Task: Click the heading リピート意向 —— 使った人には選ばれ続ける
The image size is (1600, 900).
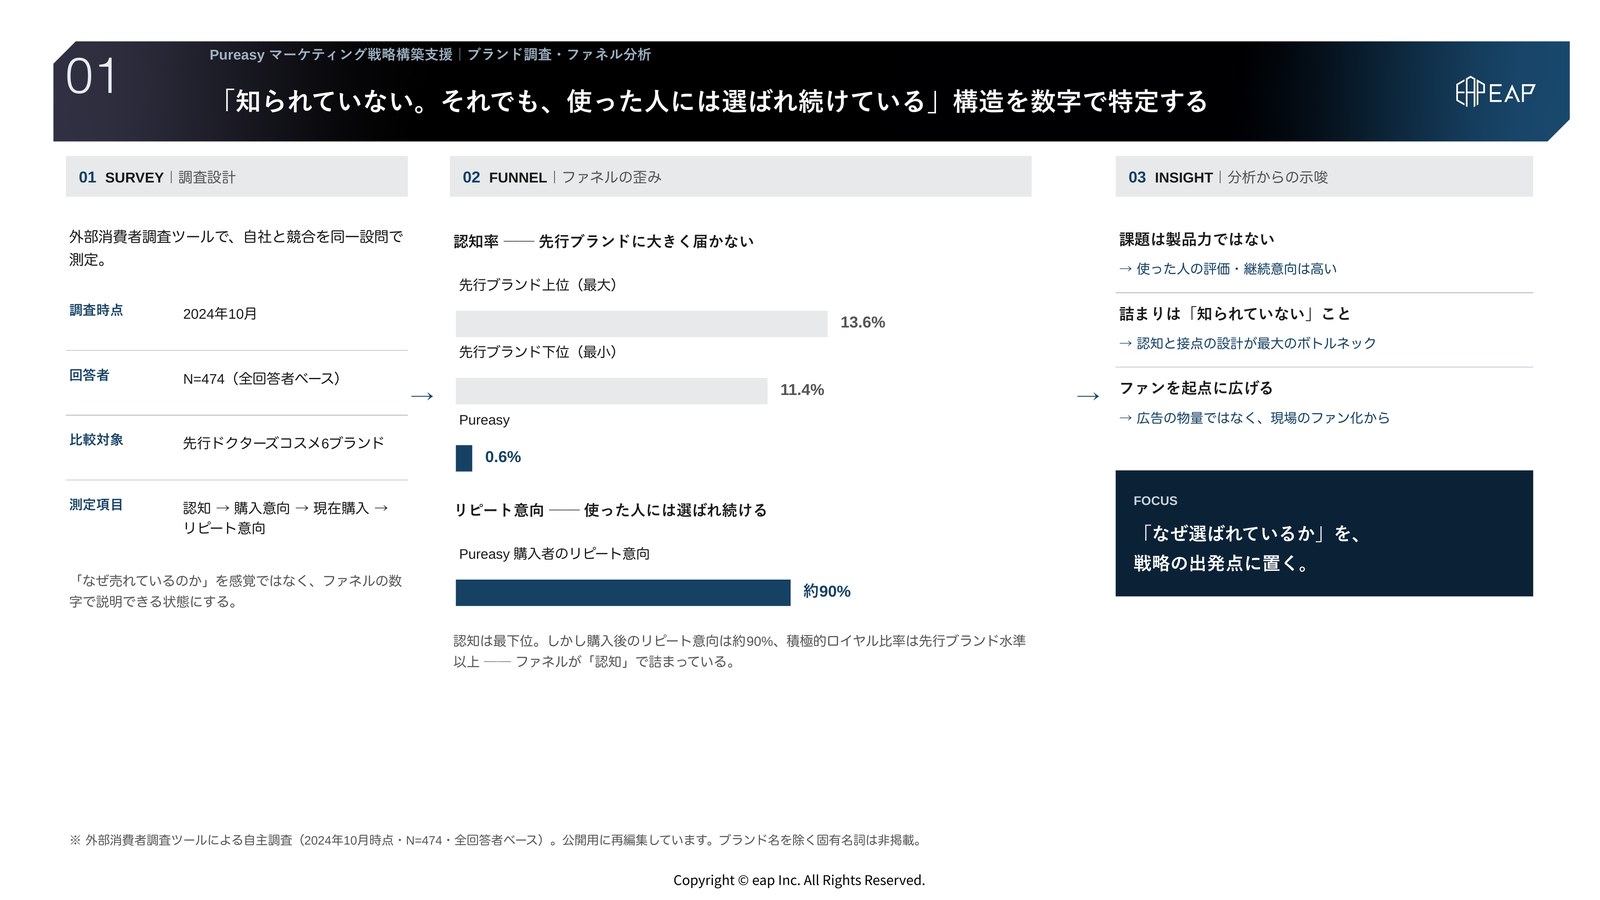Action: (x=610, y=510)
